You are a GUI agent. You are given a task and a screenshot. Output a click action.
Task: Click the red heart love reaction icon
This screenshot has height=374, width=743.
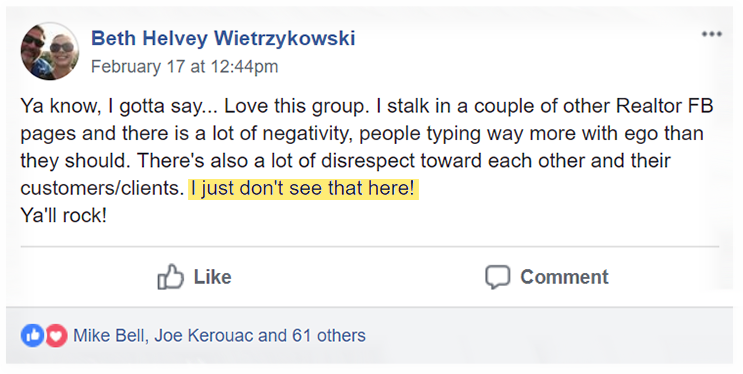tap(55, 336)
